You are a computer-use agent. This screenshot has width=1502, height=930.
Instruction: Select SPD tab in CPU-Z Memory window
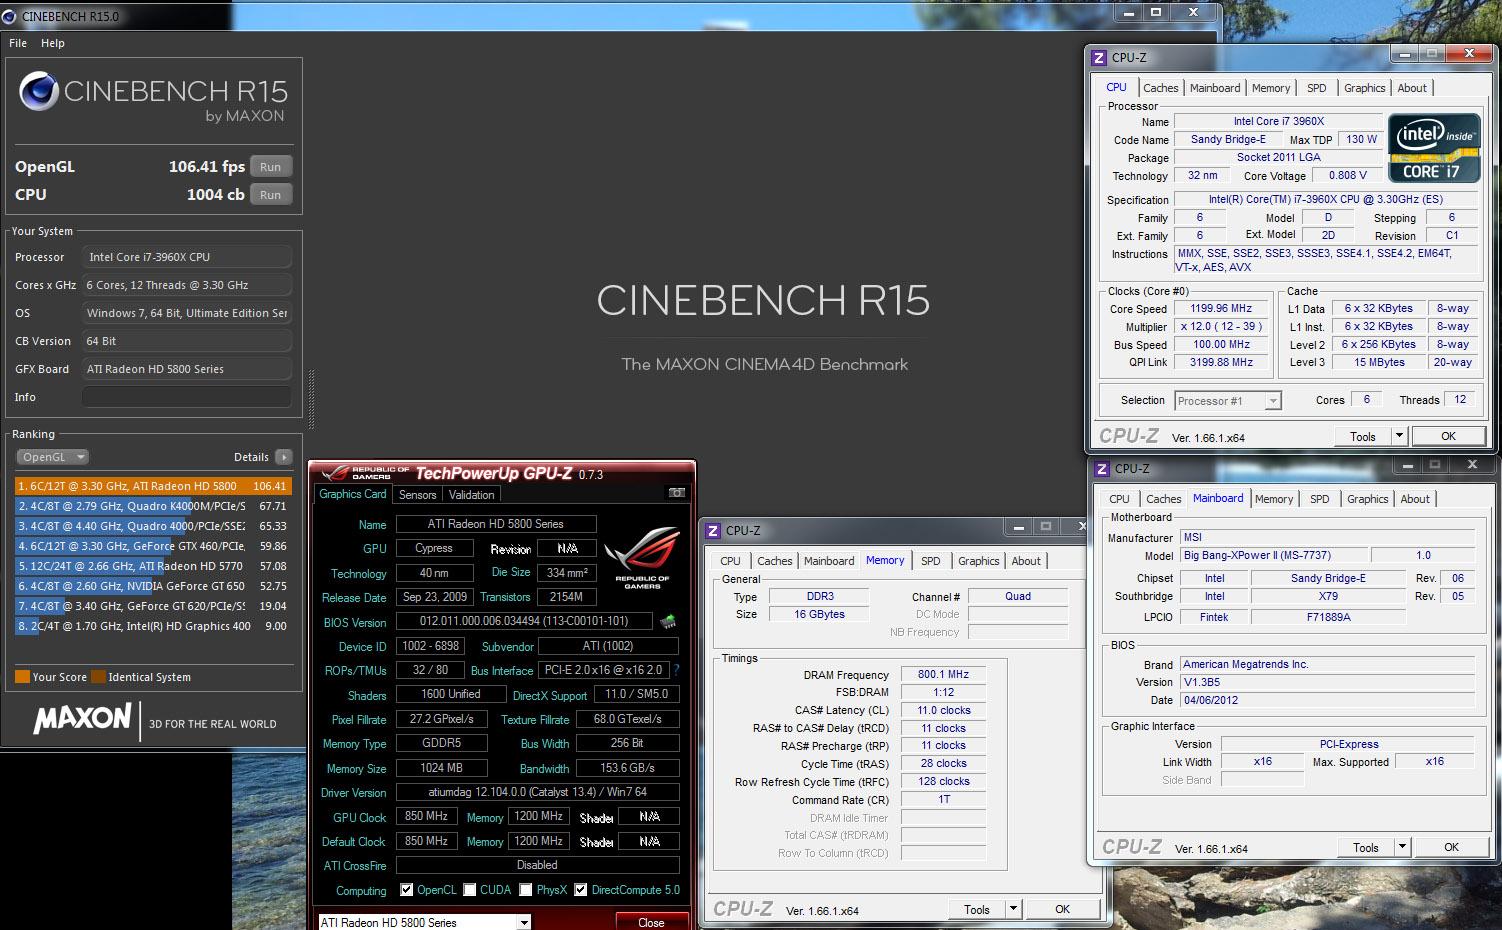tap(930, 561)
